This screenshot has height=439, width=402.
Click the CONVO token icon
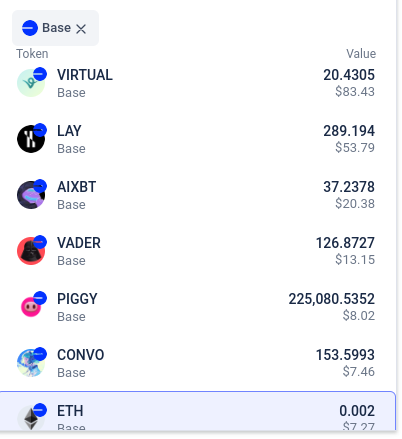[31, 363]
